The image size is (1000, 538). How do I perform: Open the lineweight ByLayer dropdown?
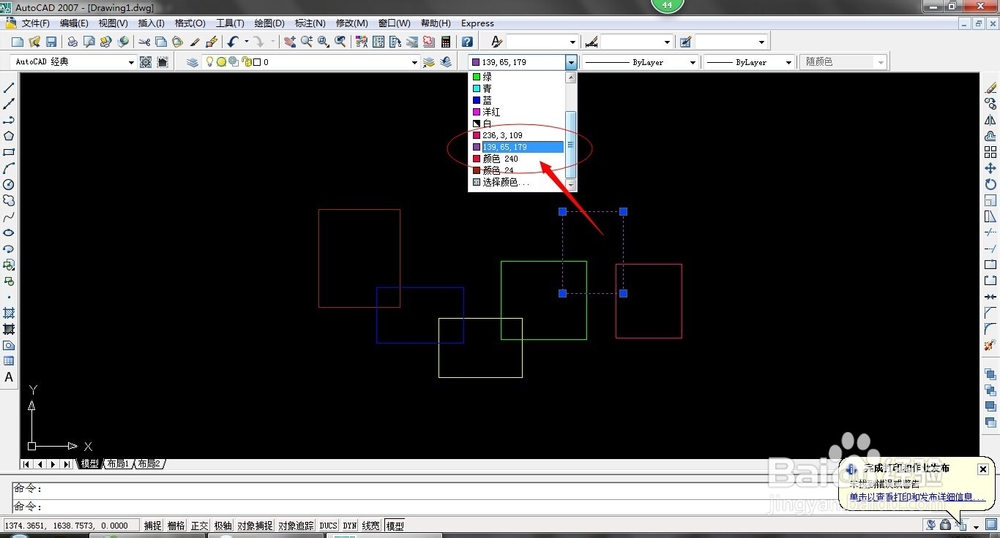click(788, 62)
